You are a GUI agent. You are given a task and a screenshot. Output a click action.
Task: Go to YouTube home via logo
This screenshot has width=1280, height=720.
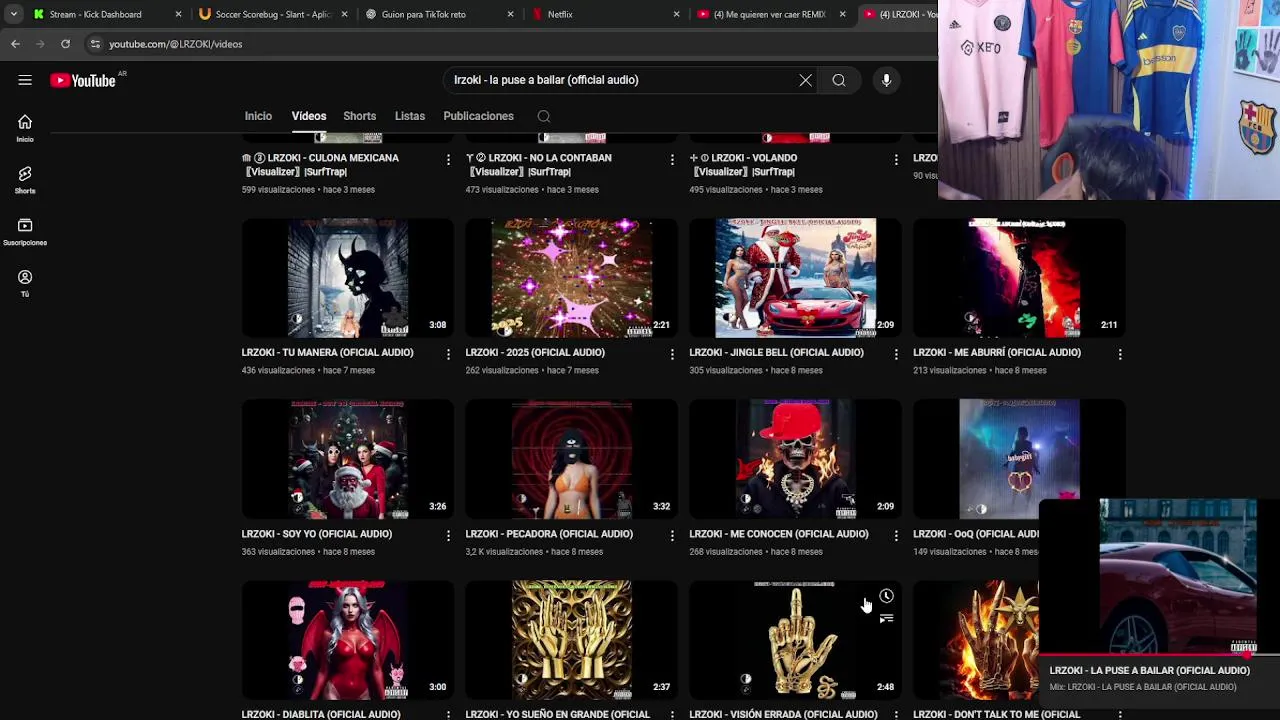(x=83, y=80)
